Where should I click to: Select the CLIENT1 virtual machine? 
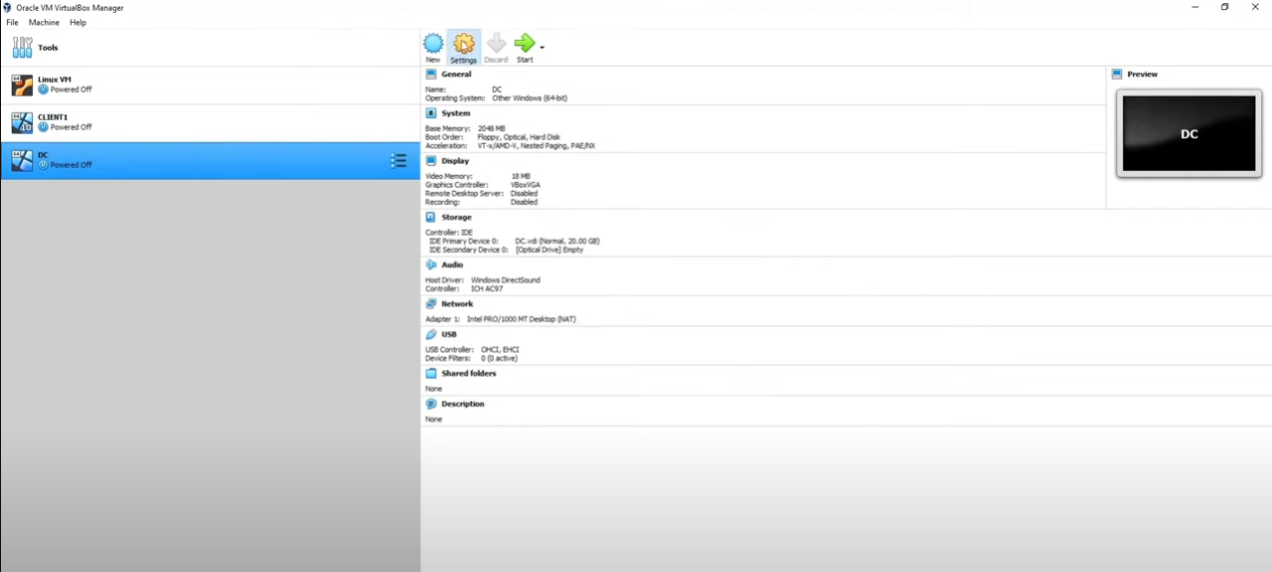(x=210, y=123)
